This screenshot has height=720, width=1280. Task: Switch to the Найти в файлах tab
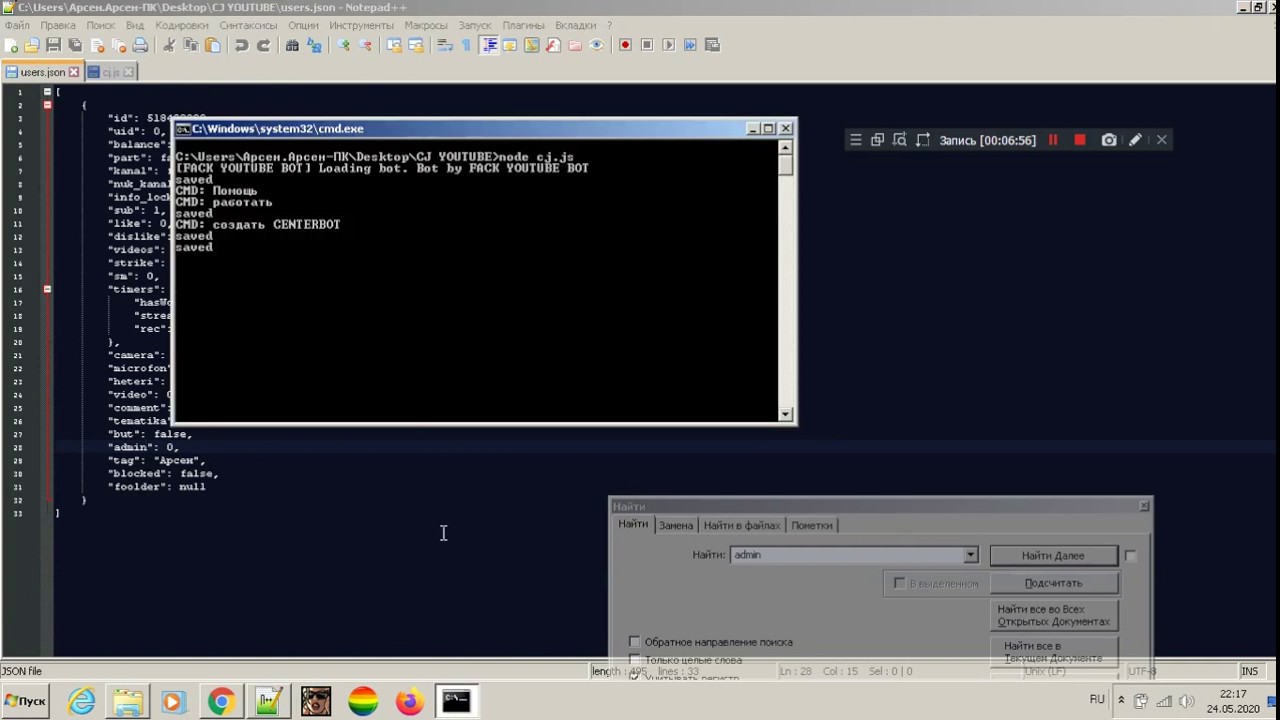742,525
